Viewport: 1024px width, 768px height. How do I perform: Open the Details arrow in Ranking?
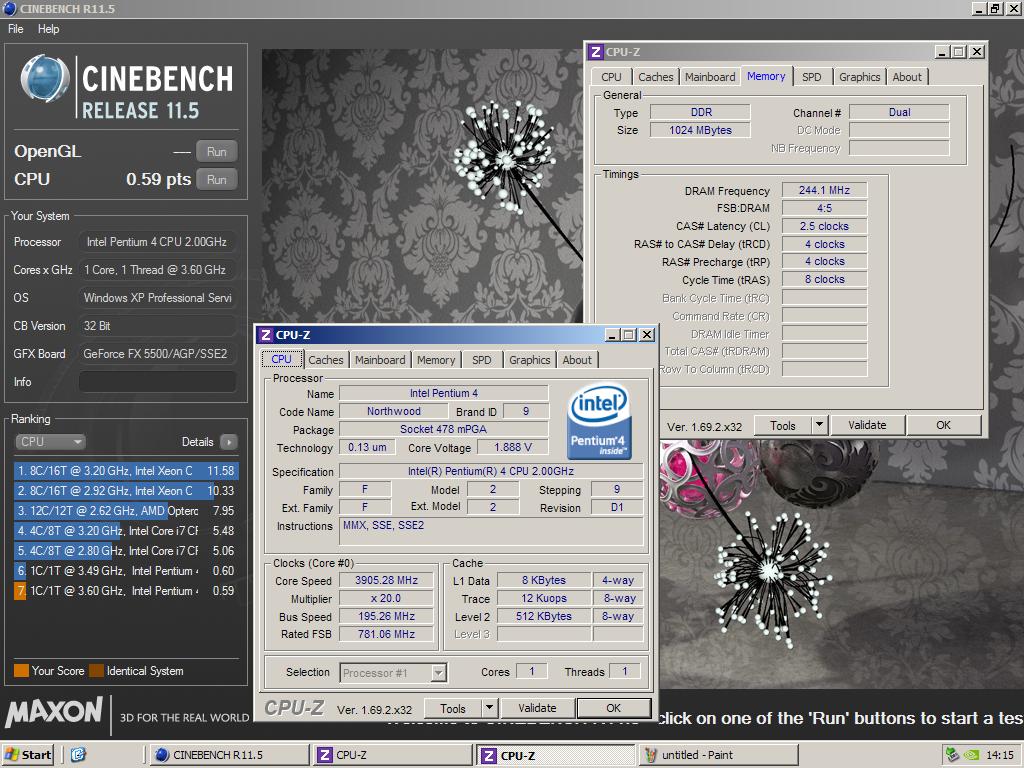coord(229,442)
